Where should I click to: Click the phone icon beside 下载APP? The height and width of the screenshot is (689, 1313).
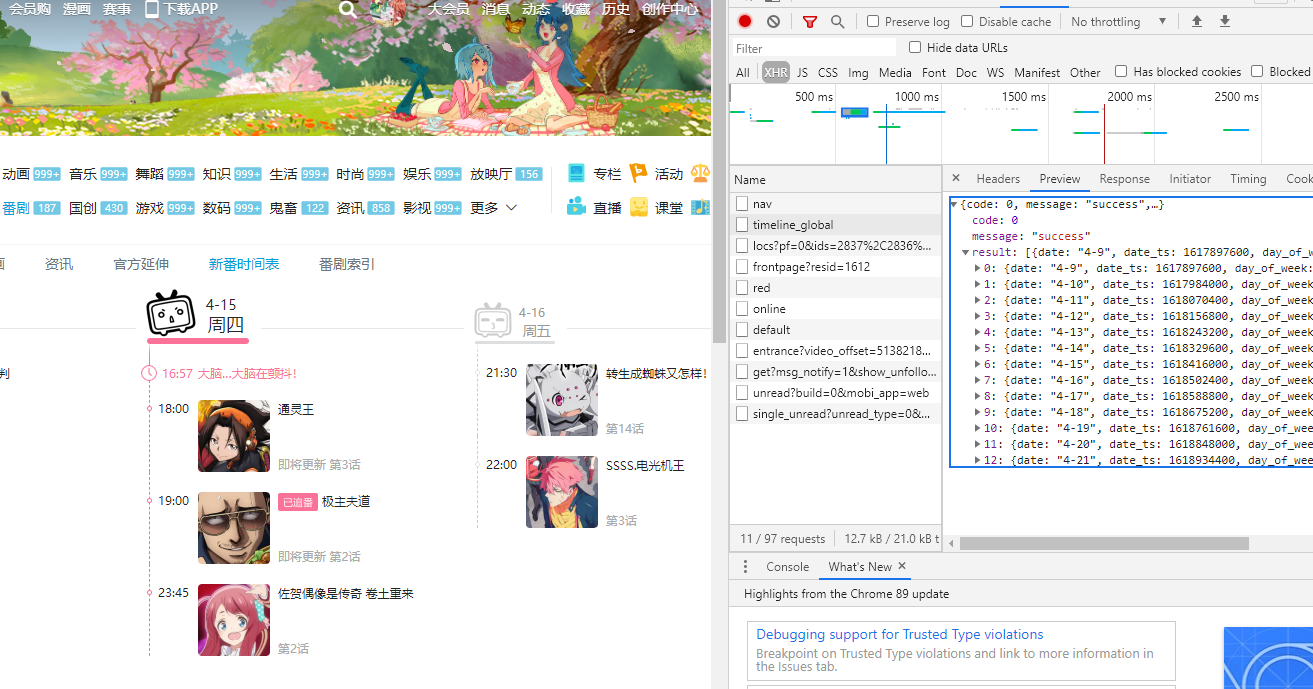(152, 9)
